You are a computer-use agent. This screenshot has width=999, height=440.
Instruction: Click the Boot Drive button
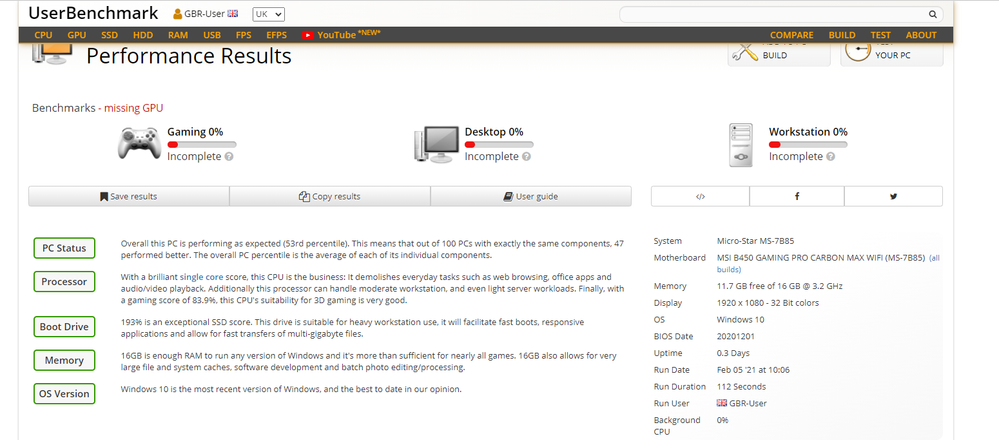(x=64, y=327)
